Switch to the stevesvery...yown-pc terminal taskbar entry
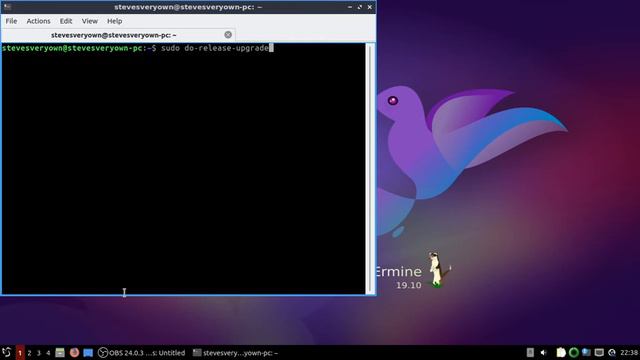Screen dimensions: 640x360 235,353
